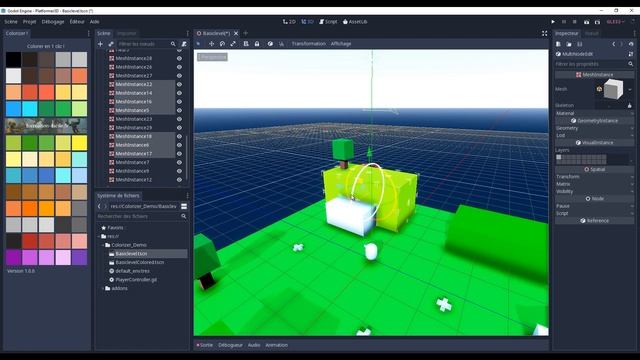This screenshot has height=360, width=640.
Task: Expand the Matrix section
Action: click(594, 184)
